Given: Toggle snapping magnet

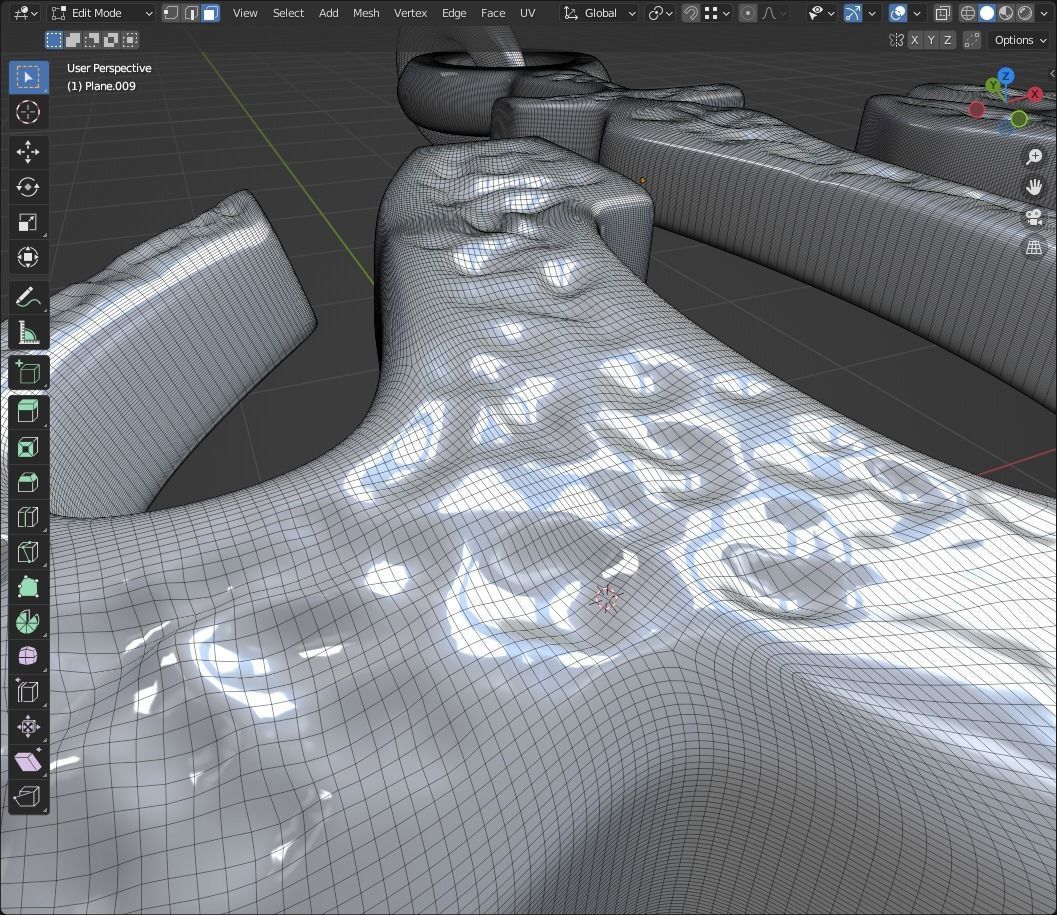Looking at the screenshot, I should [690, 13].
